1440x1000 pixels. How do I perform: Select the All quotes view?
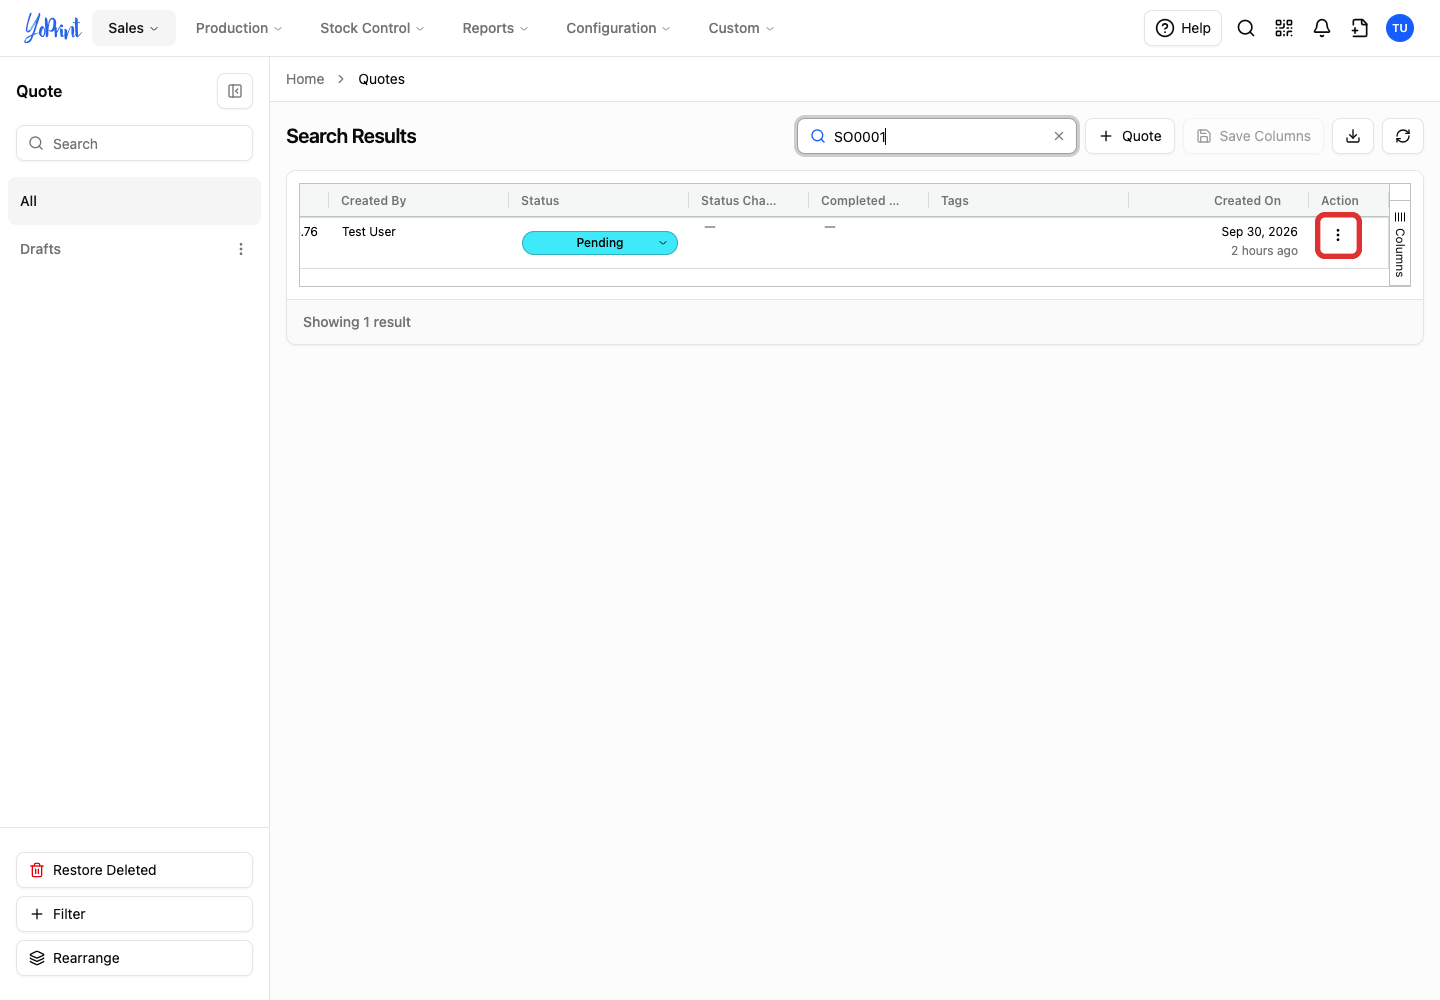pyautogui.click(x=134, y=201)
